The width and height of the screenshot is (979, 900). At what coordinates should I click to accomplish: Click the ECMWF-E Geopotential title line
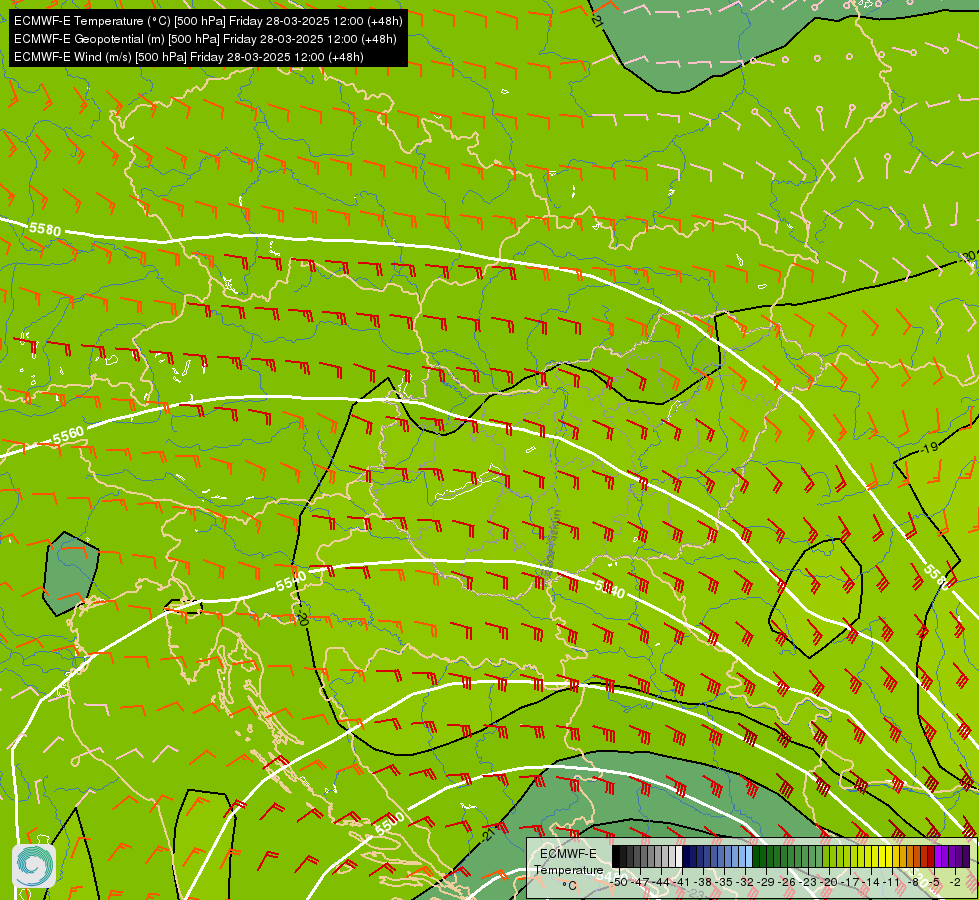pos(205,39)
